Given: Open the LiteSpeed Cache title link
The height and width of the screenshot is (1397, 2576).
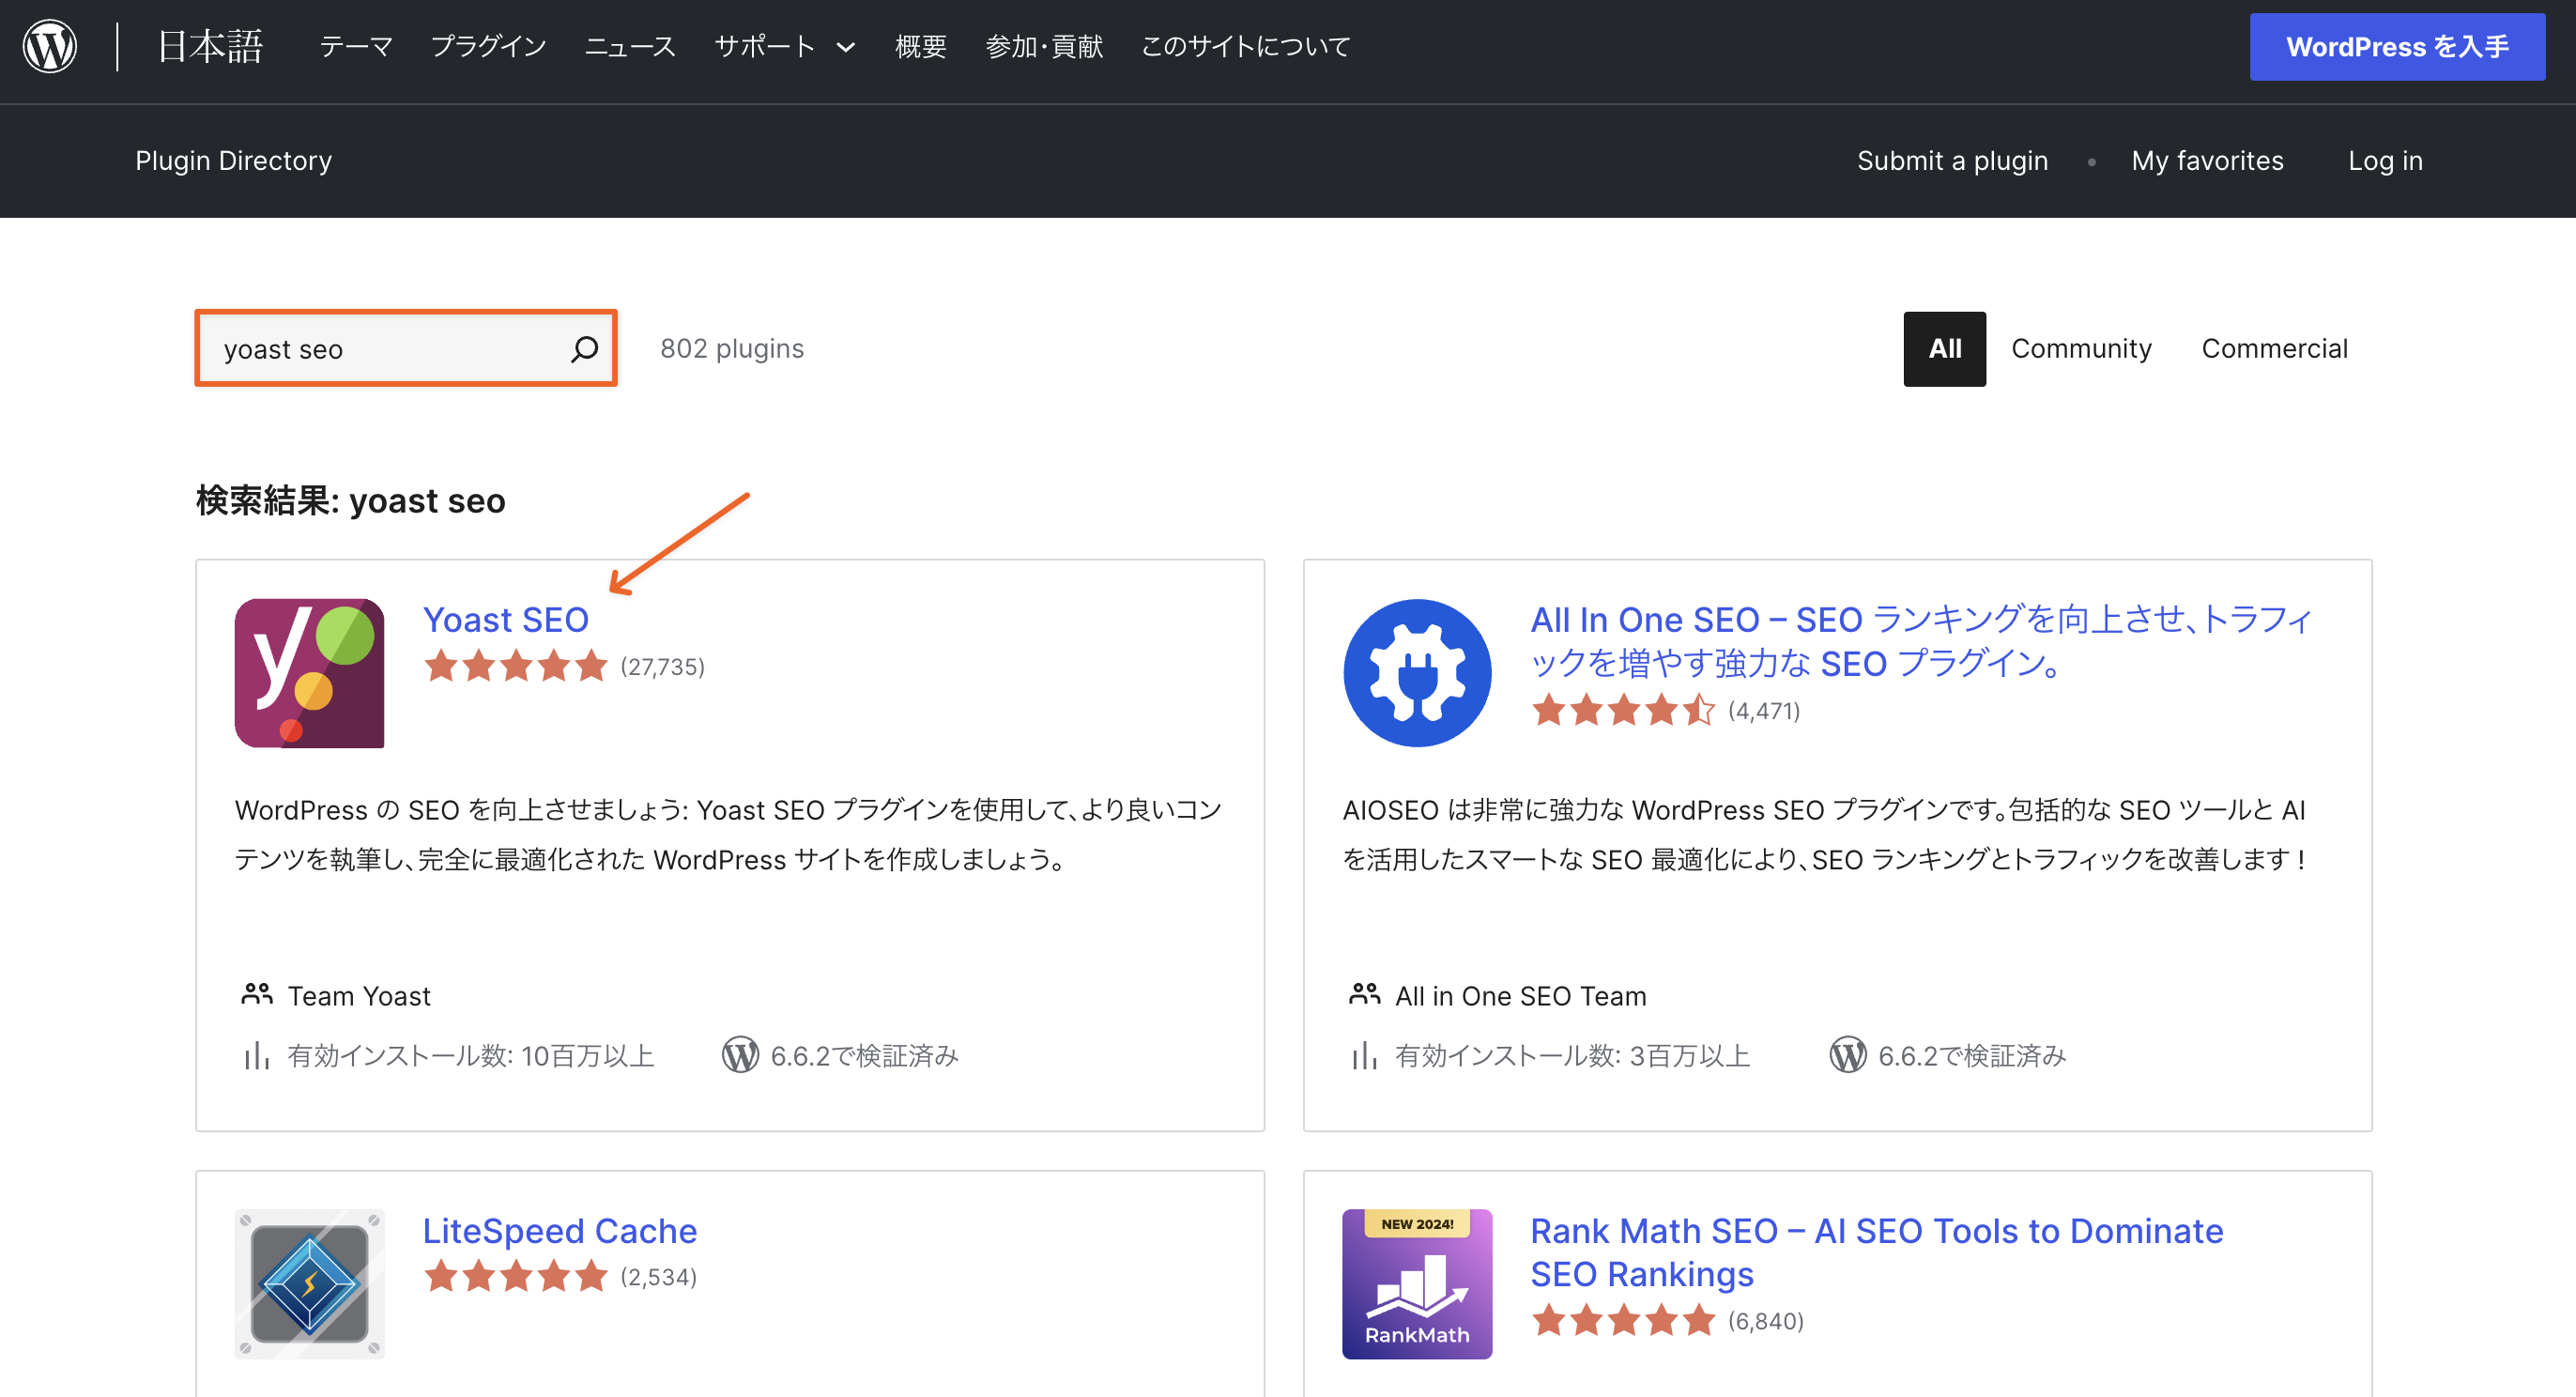Looking at the screenshot, I should tap(560, 1231).
